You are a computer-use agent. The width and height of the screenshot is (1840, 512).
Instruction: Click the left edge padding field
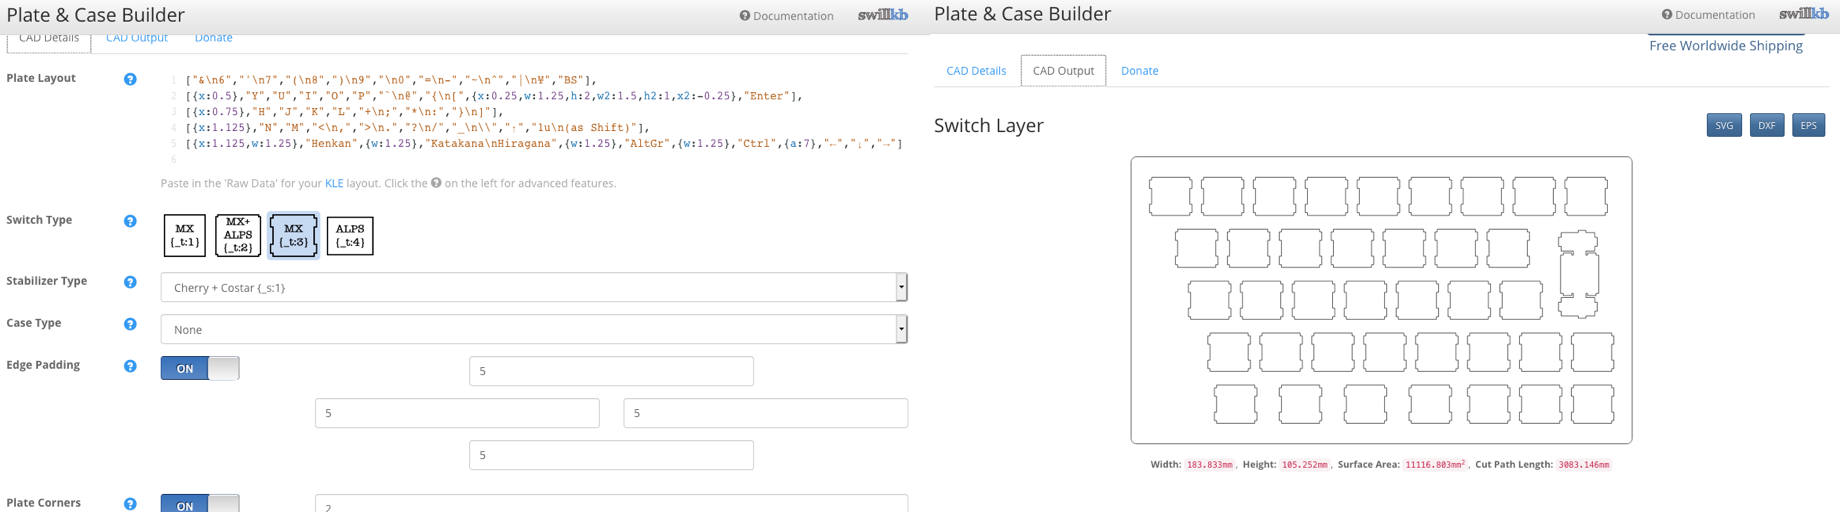[x=457, y=413]
